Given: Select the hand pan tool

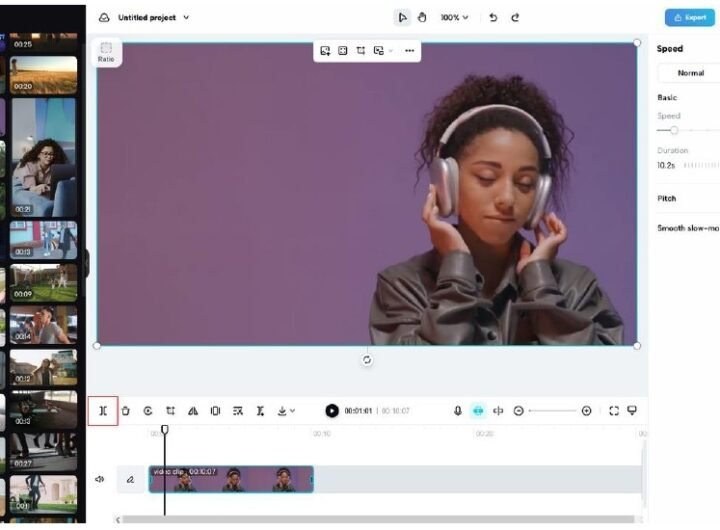Looking at the screenshot, I should (x=421, y=18).
